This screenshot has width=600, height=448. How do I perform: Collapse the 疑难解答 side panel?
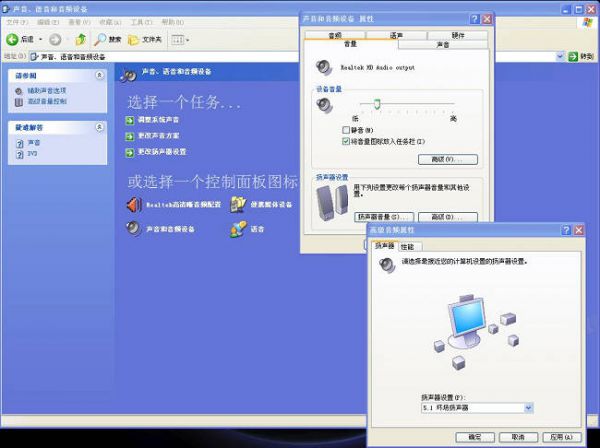[x=99, y=127]
